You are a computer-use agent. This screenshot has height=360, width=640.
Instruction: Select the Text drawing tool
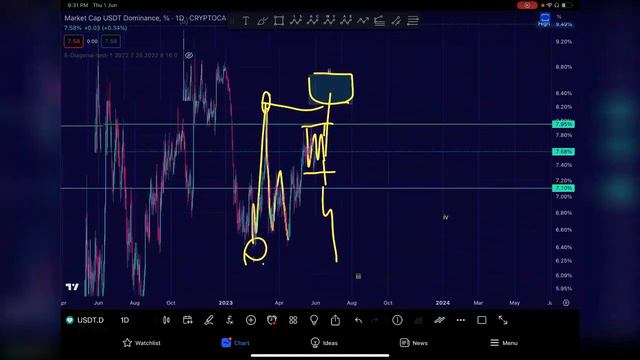click(245, 21)
